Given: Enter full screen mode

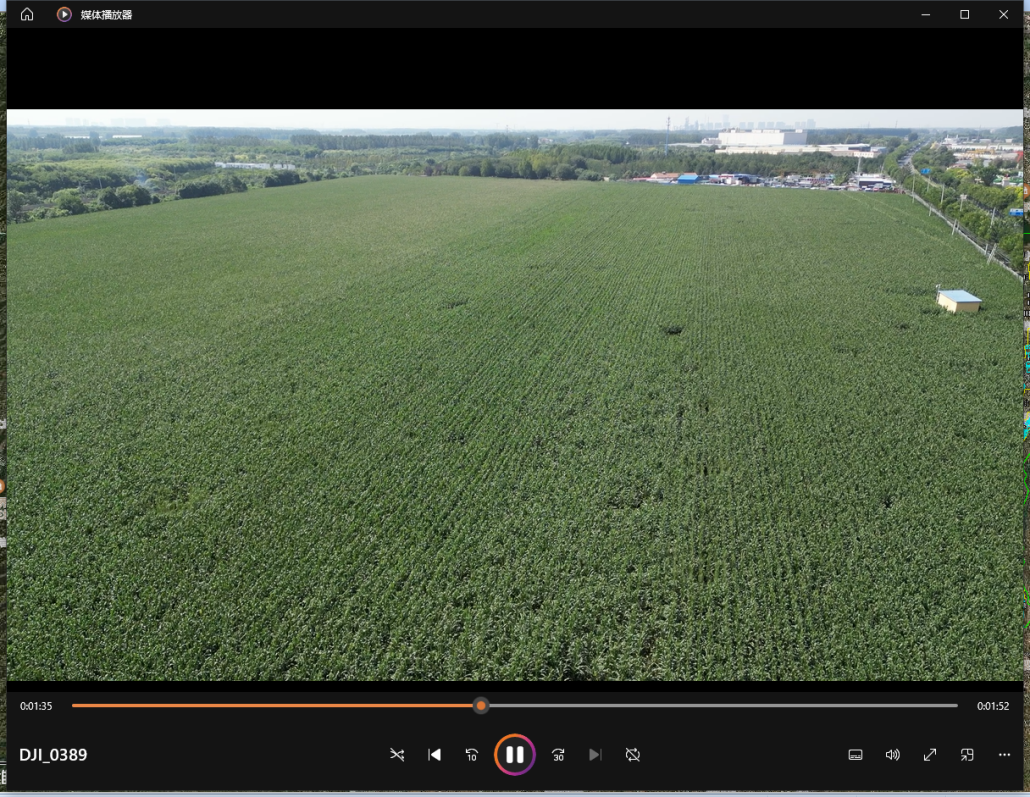Looking at the screenshot, I should [930, 755].
